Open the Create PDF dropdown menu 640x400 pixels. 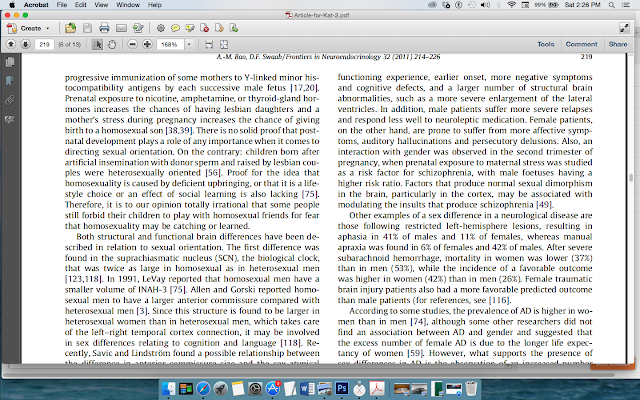pos(28,28)
